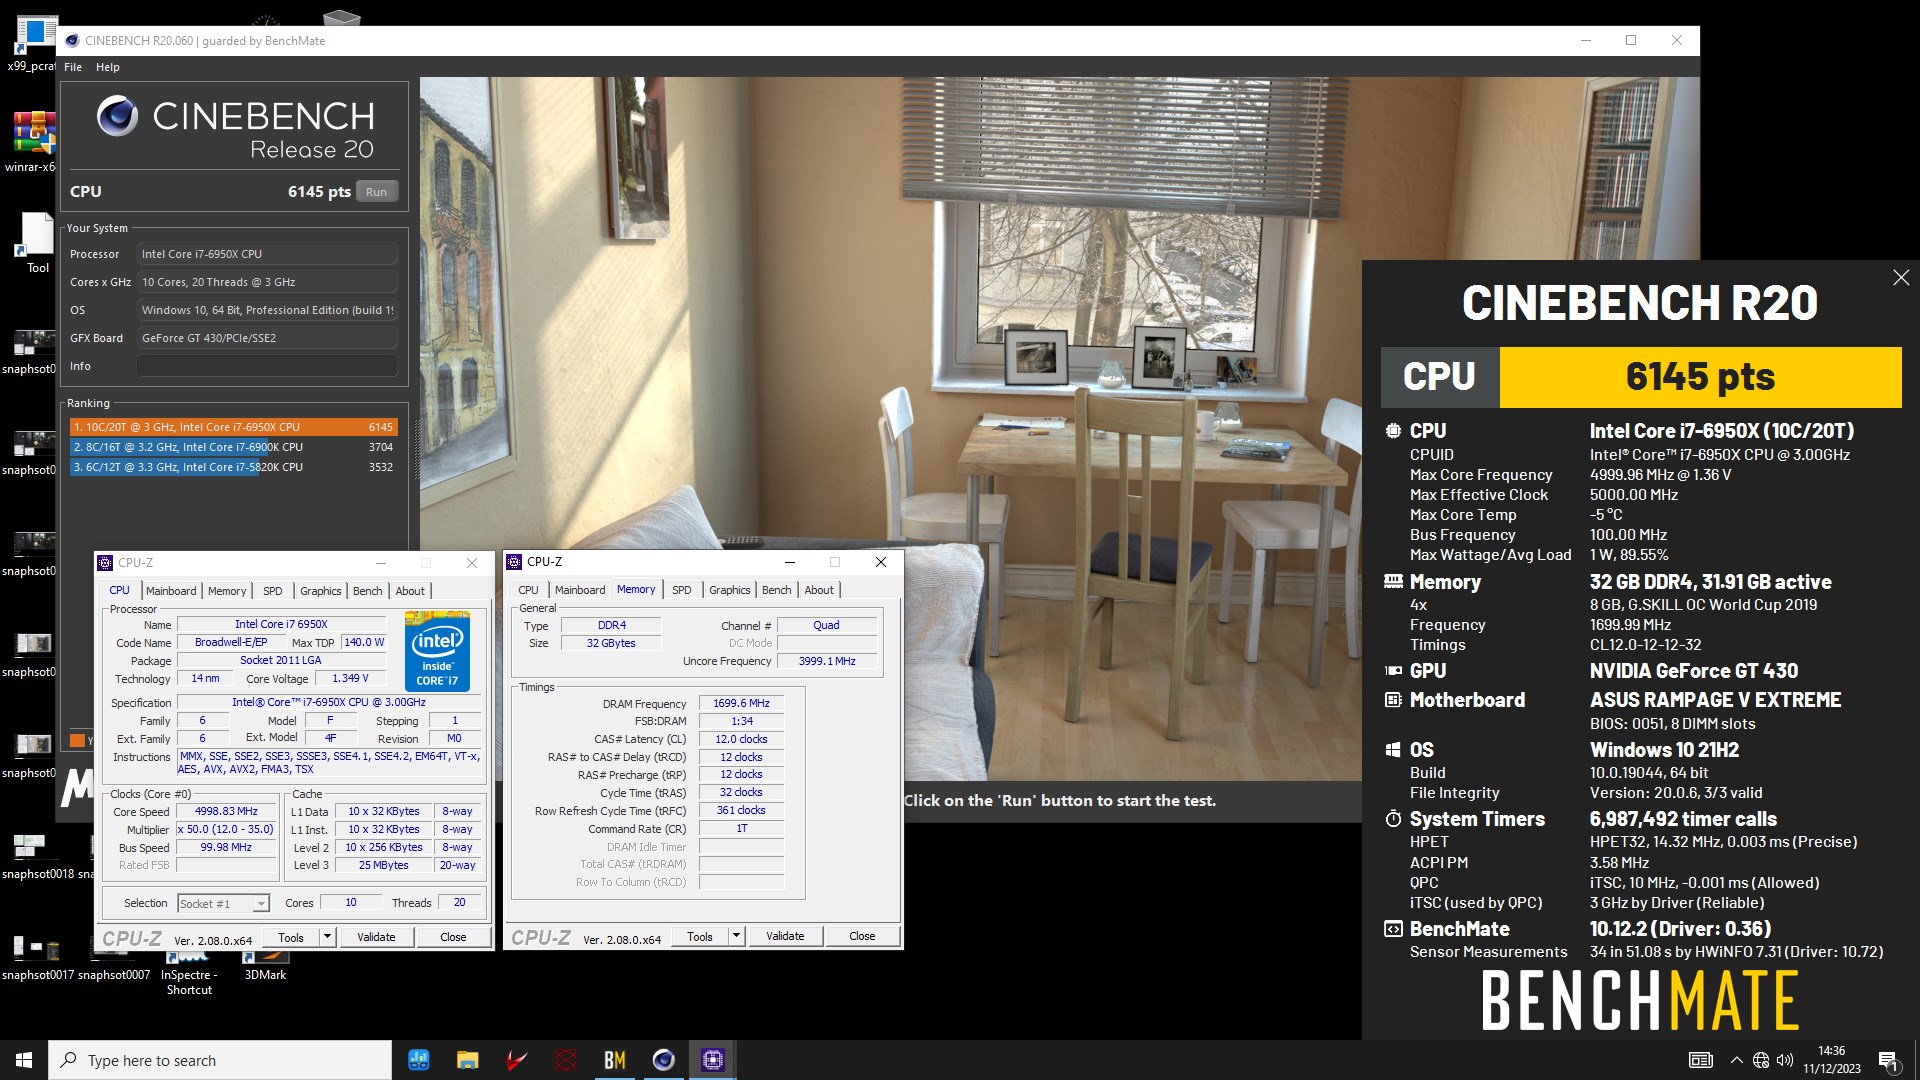Click the Cinebench sphere logo in left panel

(117, 117)
